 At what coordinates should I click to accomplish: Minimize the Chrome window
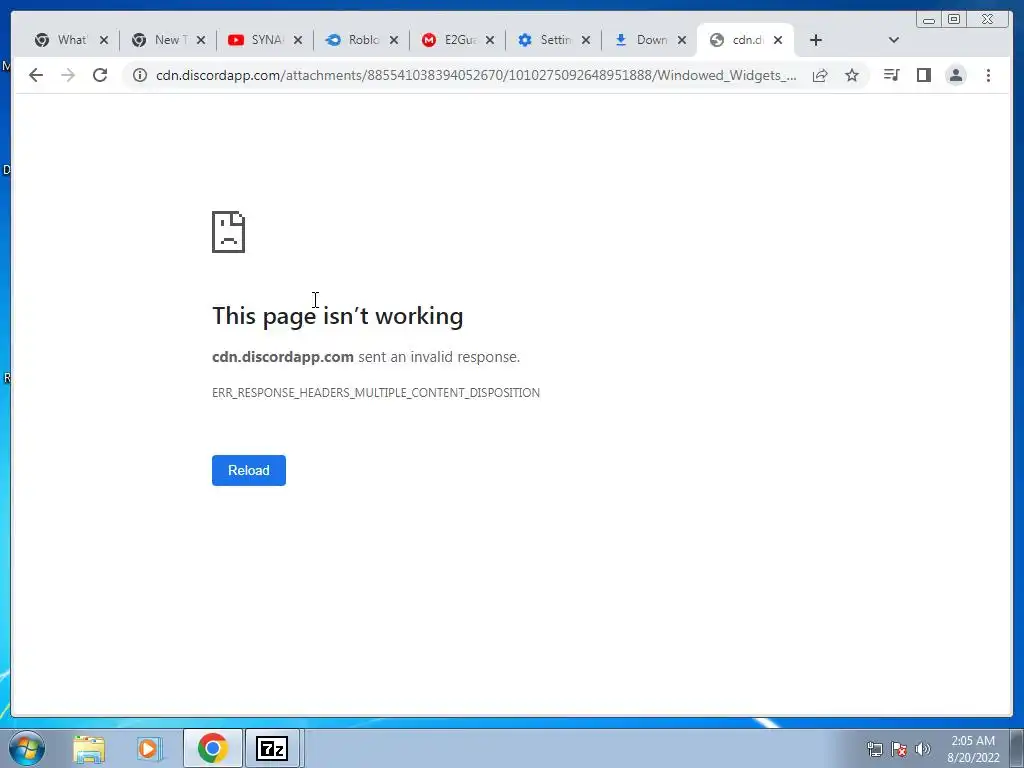(x=929, y=20)
